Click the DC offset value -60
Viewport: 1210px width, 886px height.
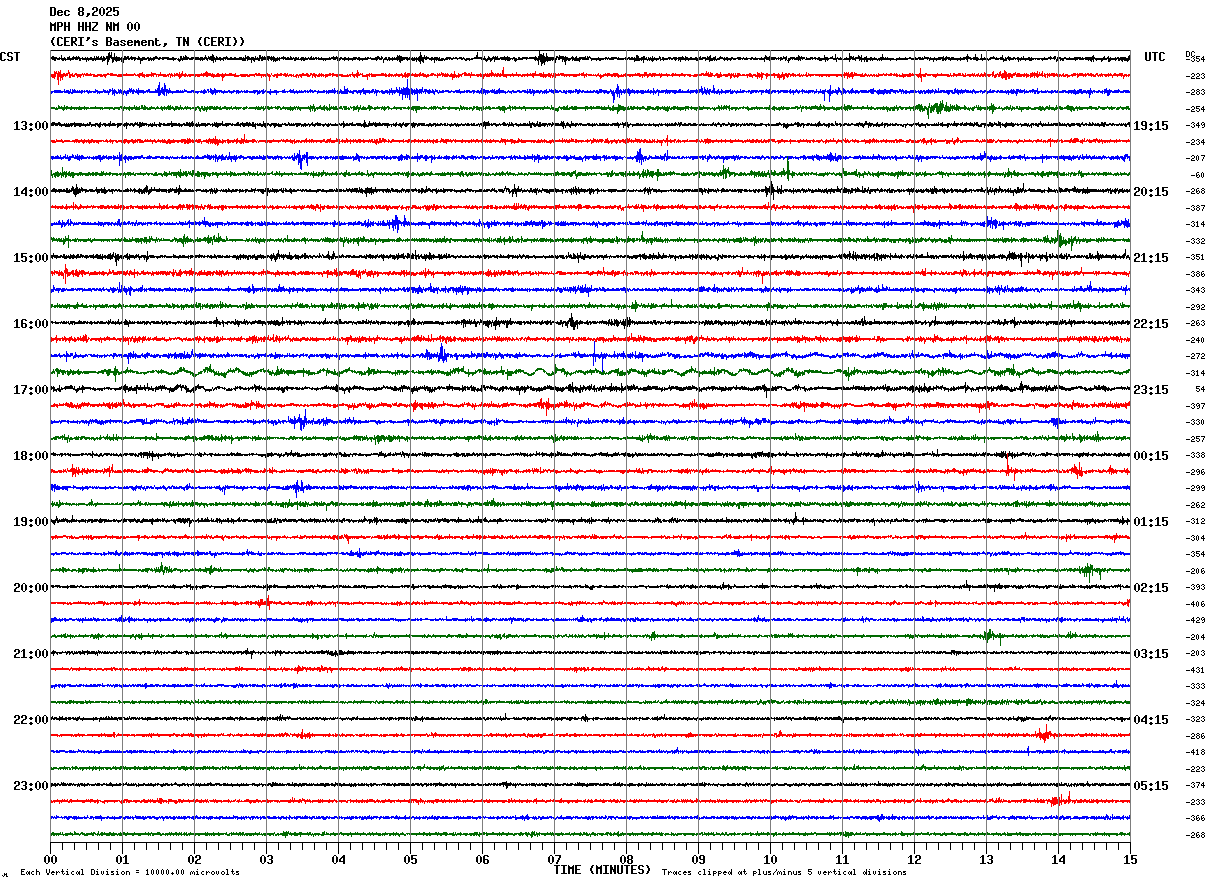click(1197, 175)
